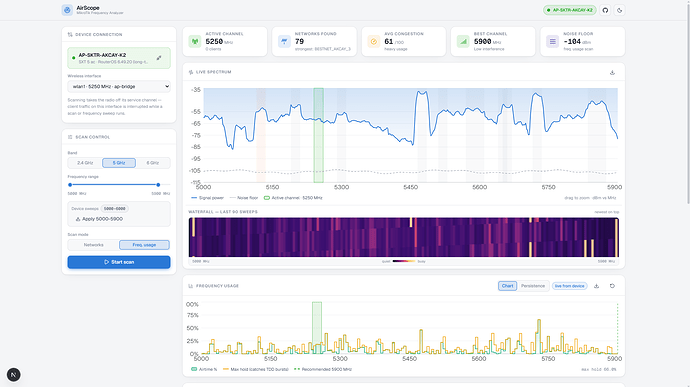The width and height of the screenshot is (690, 387).
Task: Click the device sweeps 5000-6000 chip
Action: [115, 209]
